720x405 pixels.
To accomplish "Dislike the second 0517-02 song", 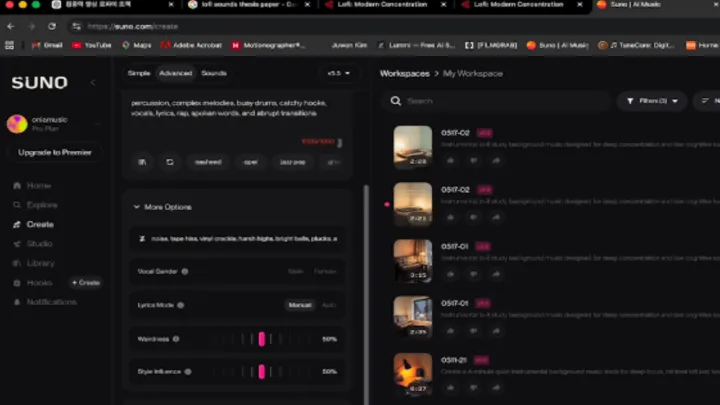I will tap(473, 218).
